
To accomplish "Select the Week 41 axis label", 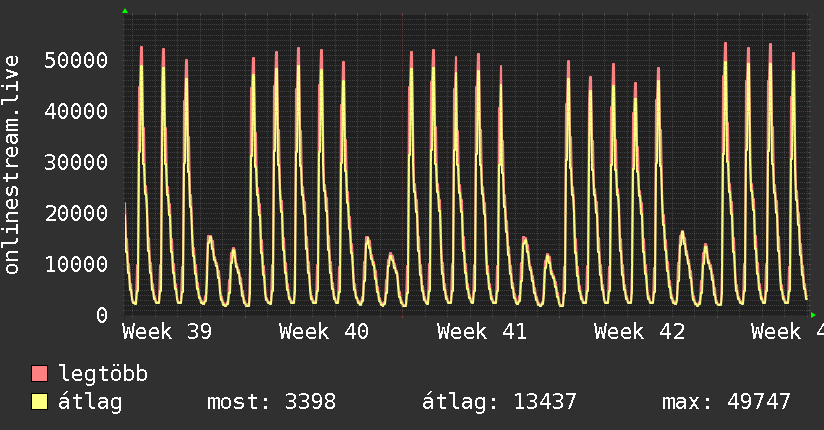I will [x=481, y=332].
